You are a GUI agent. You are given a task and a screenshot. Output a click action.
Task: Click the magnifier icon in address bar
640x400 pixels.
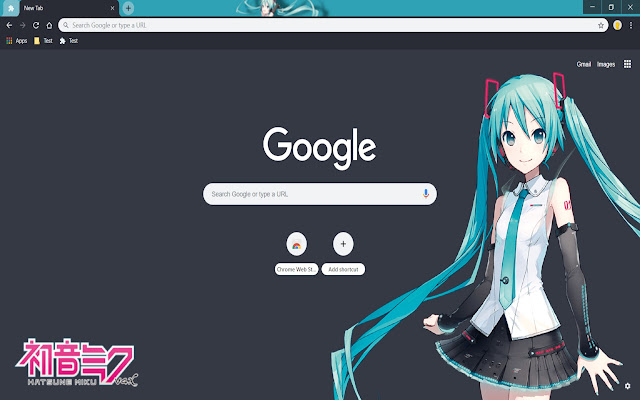point(66,25)
